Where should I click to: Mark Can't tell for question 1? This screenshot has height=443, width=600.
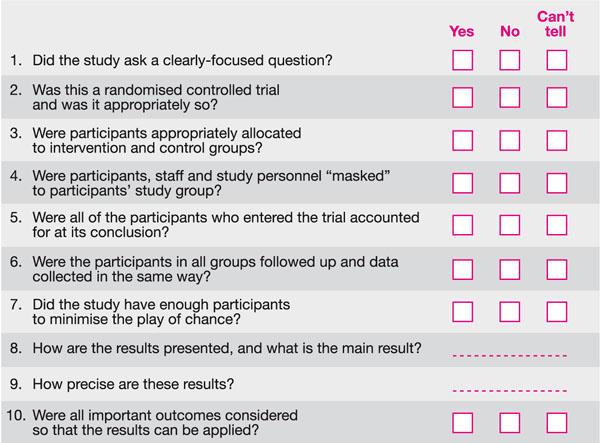557,61
